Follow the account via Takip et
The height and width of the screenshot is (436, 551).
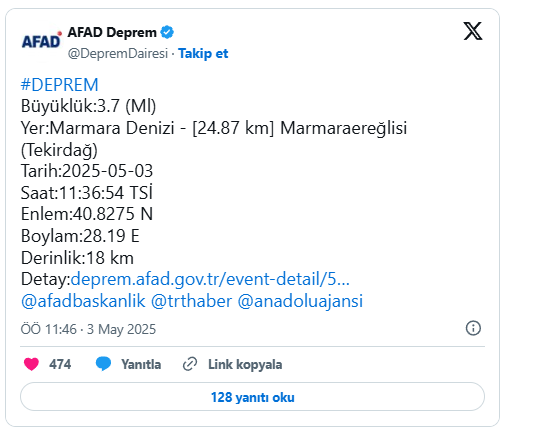(x=203, y=53)
